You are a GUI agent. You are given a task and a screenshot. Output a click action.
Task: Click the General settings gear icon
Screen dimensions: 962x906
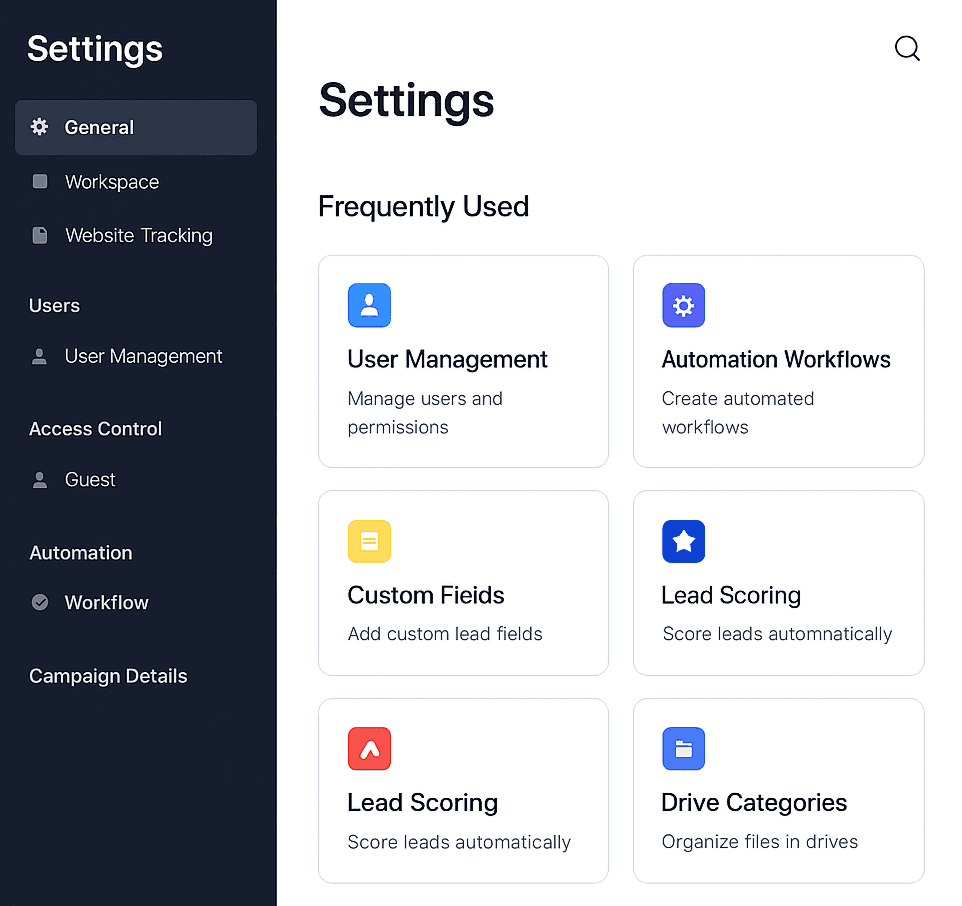tap(39, 127)
